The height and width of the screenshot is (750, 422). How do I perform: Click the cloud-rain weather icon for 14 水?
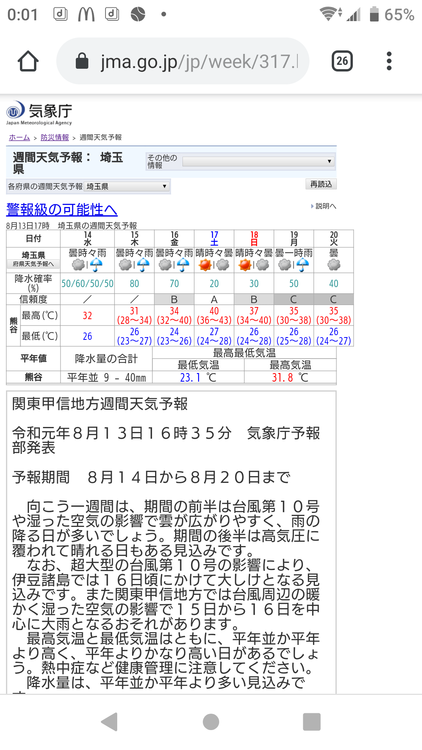[x=87, y=265]
